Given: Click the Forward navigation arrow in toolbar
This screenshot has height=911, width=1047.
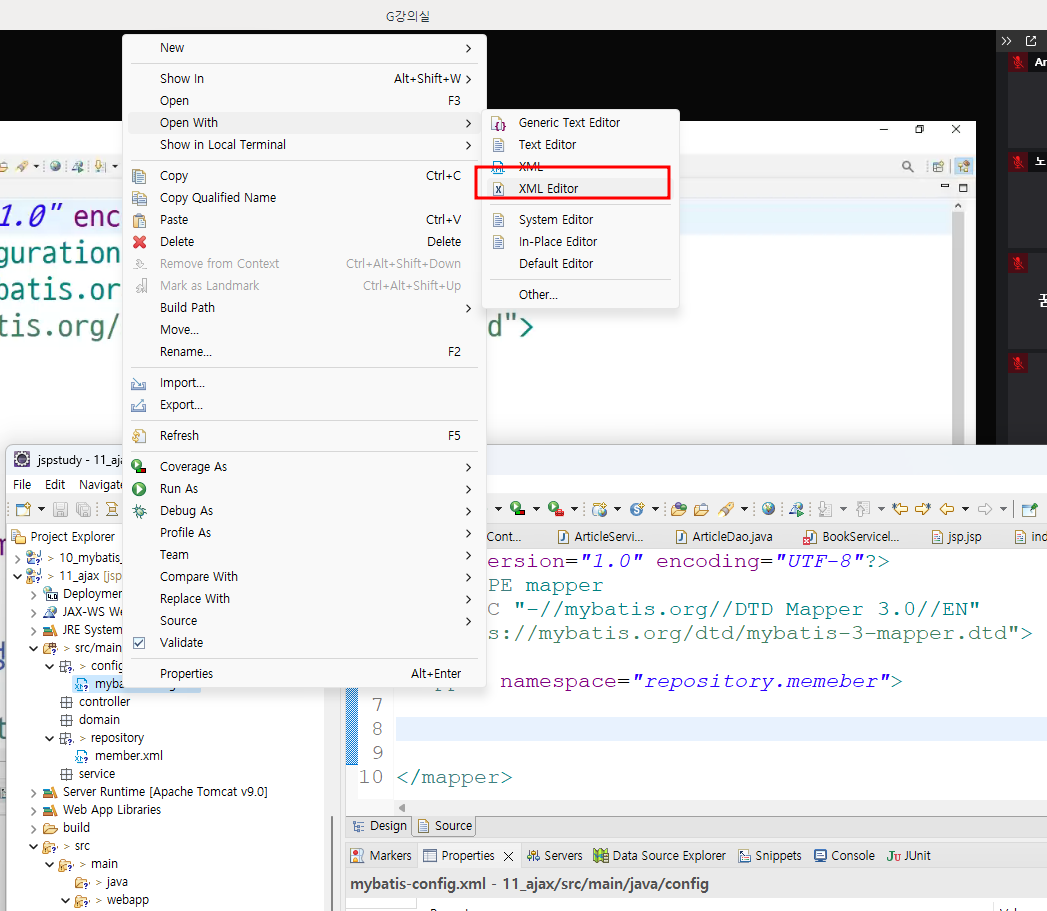Looking at the screenshot, I should click(985, 510).
